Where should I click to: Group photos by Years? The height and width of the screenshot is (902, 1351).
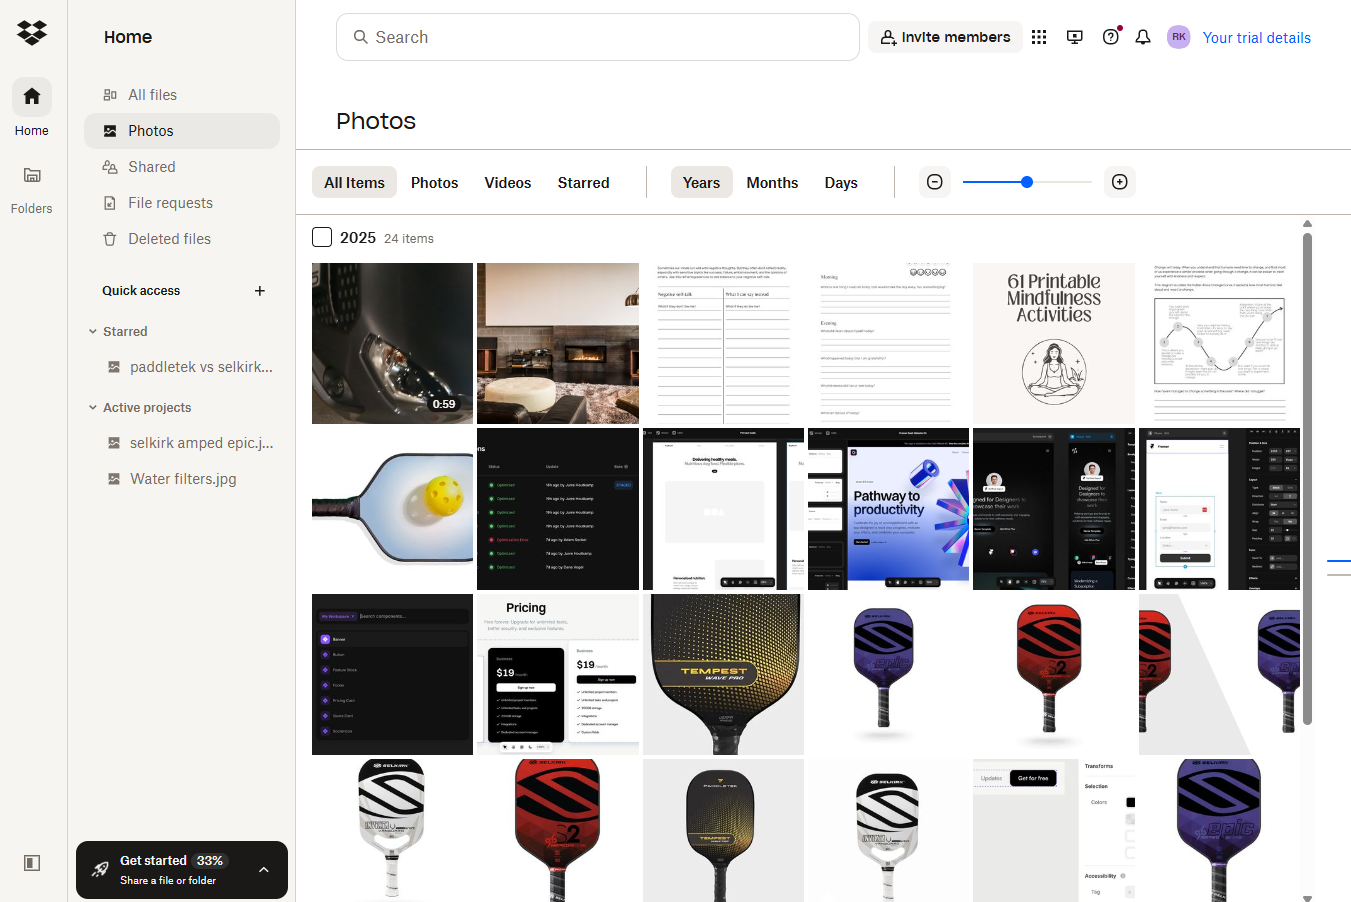[701, 182]
